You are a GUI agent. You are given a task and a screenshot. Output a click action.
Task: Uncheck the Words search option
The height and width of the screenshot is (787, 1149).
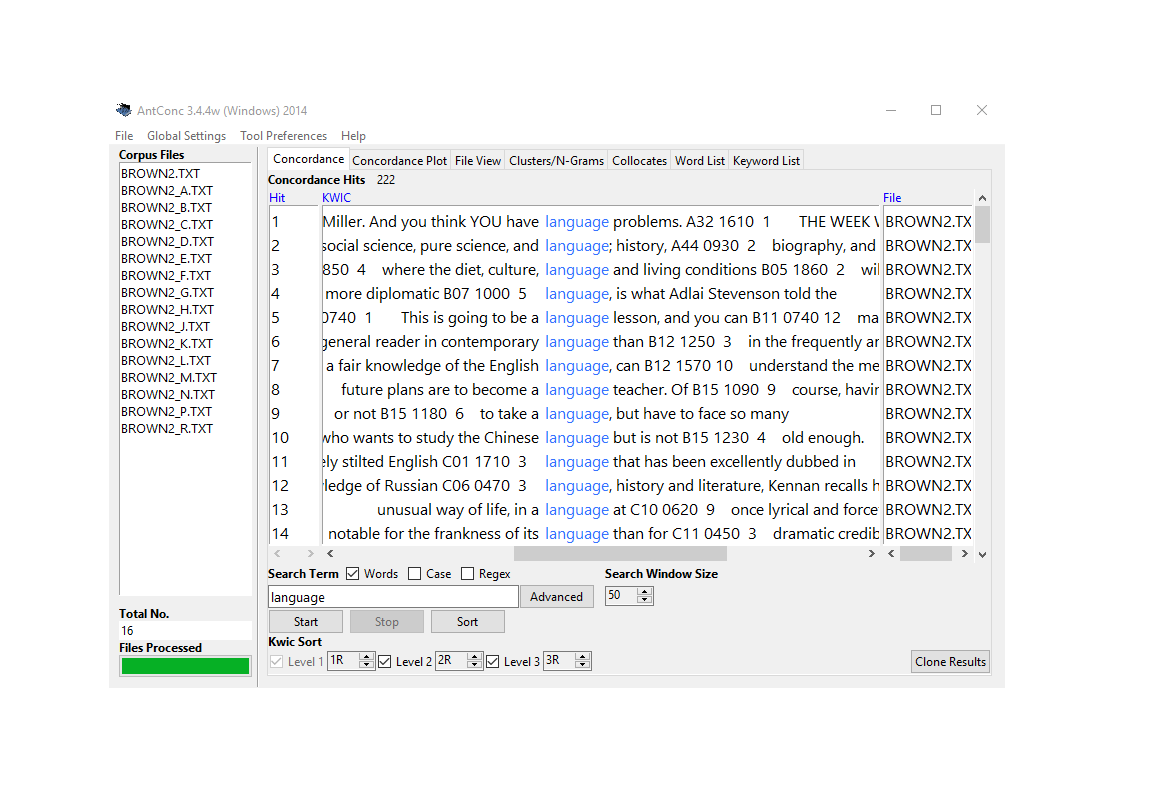[353, 574]
